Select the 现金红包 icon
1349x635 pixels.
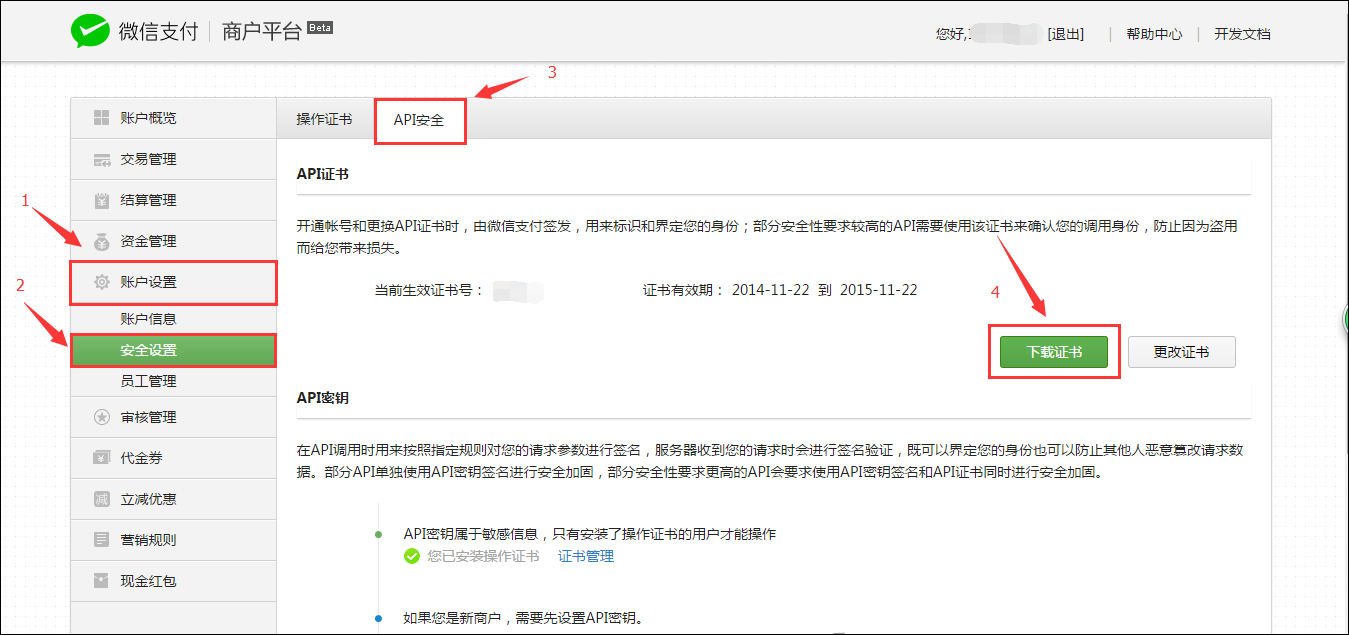(x=101, y=580)
